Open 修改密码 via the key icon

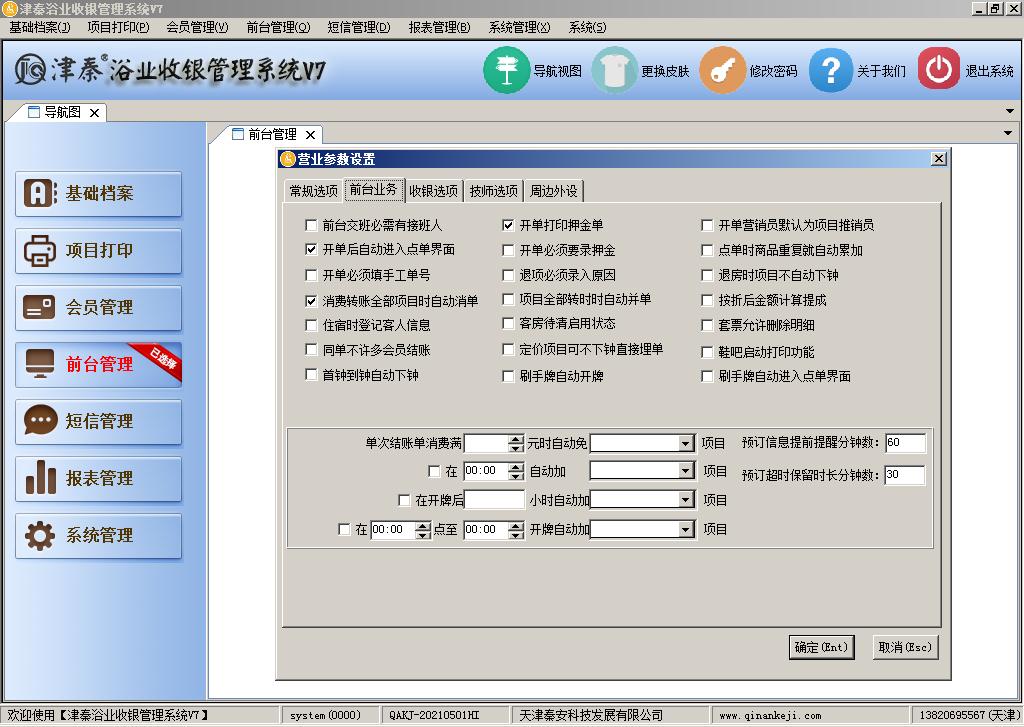tap(722, 70)
